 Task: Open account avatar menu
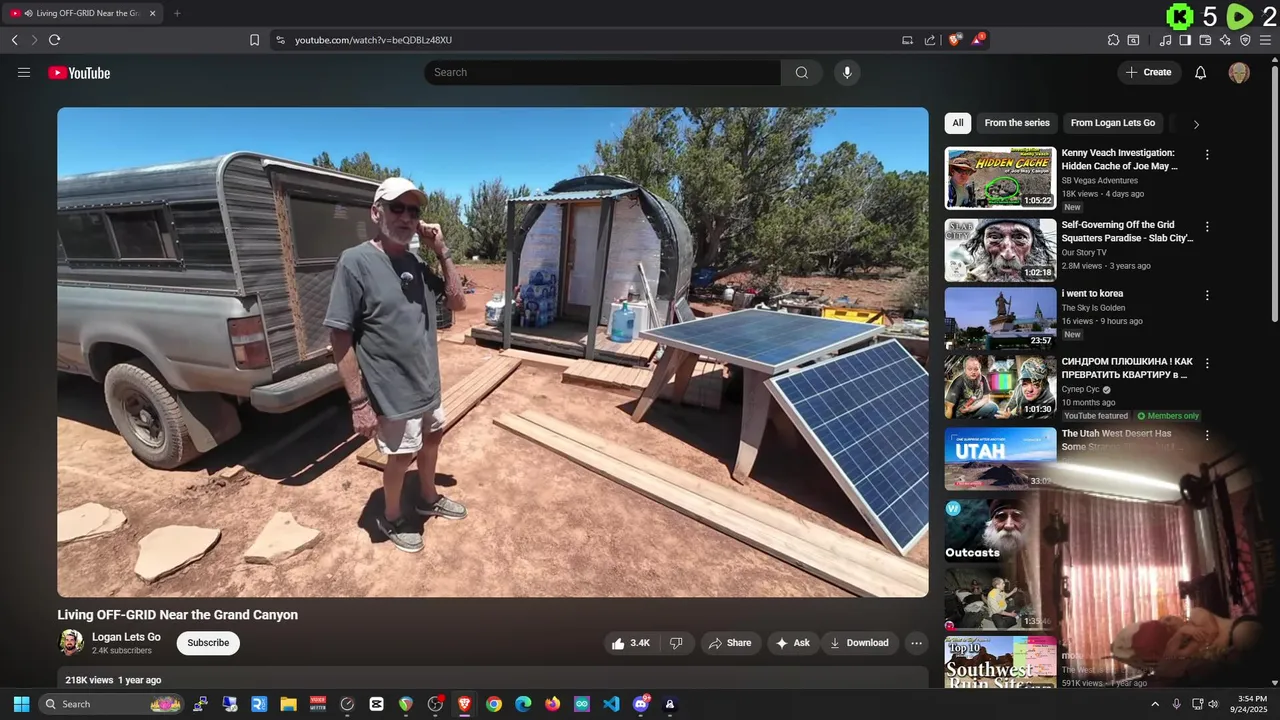pos(1239,72)
